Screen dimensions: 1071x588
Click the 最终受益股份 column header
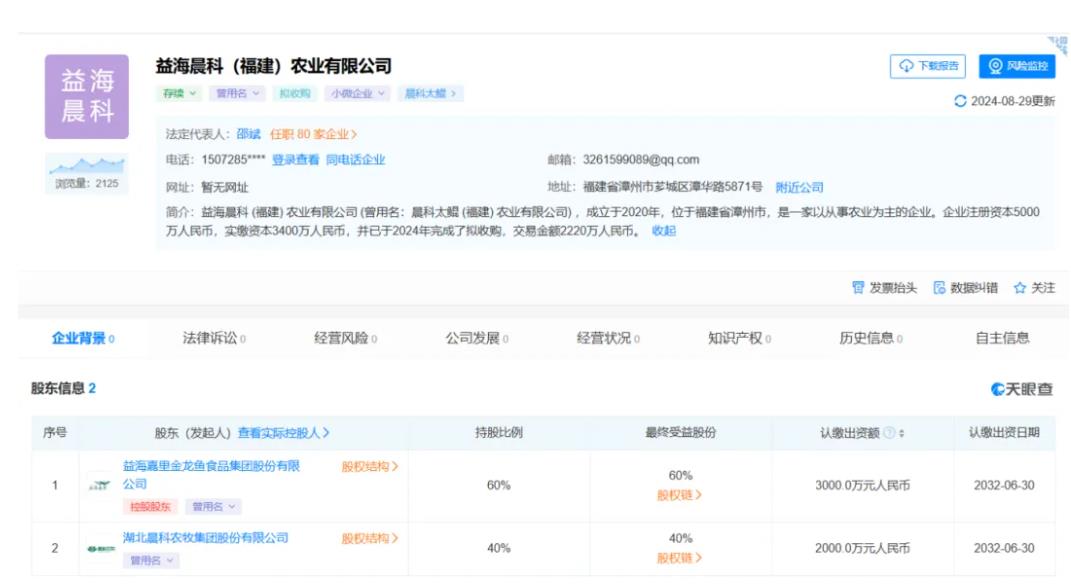(680, 433)
